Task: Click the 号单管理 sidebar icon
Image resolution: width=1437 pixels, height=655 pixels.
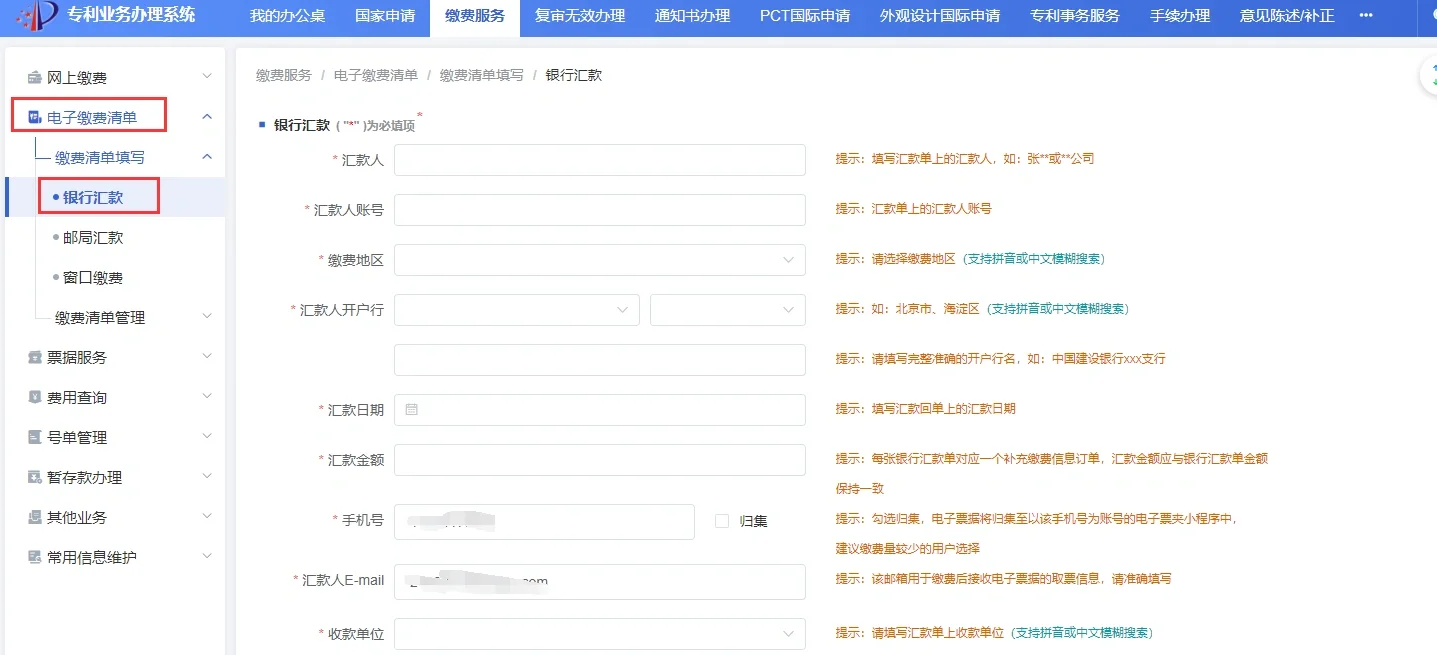Action: click(34, 438)
